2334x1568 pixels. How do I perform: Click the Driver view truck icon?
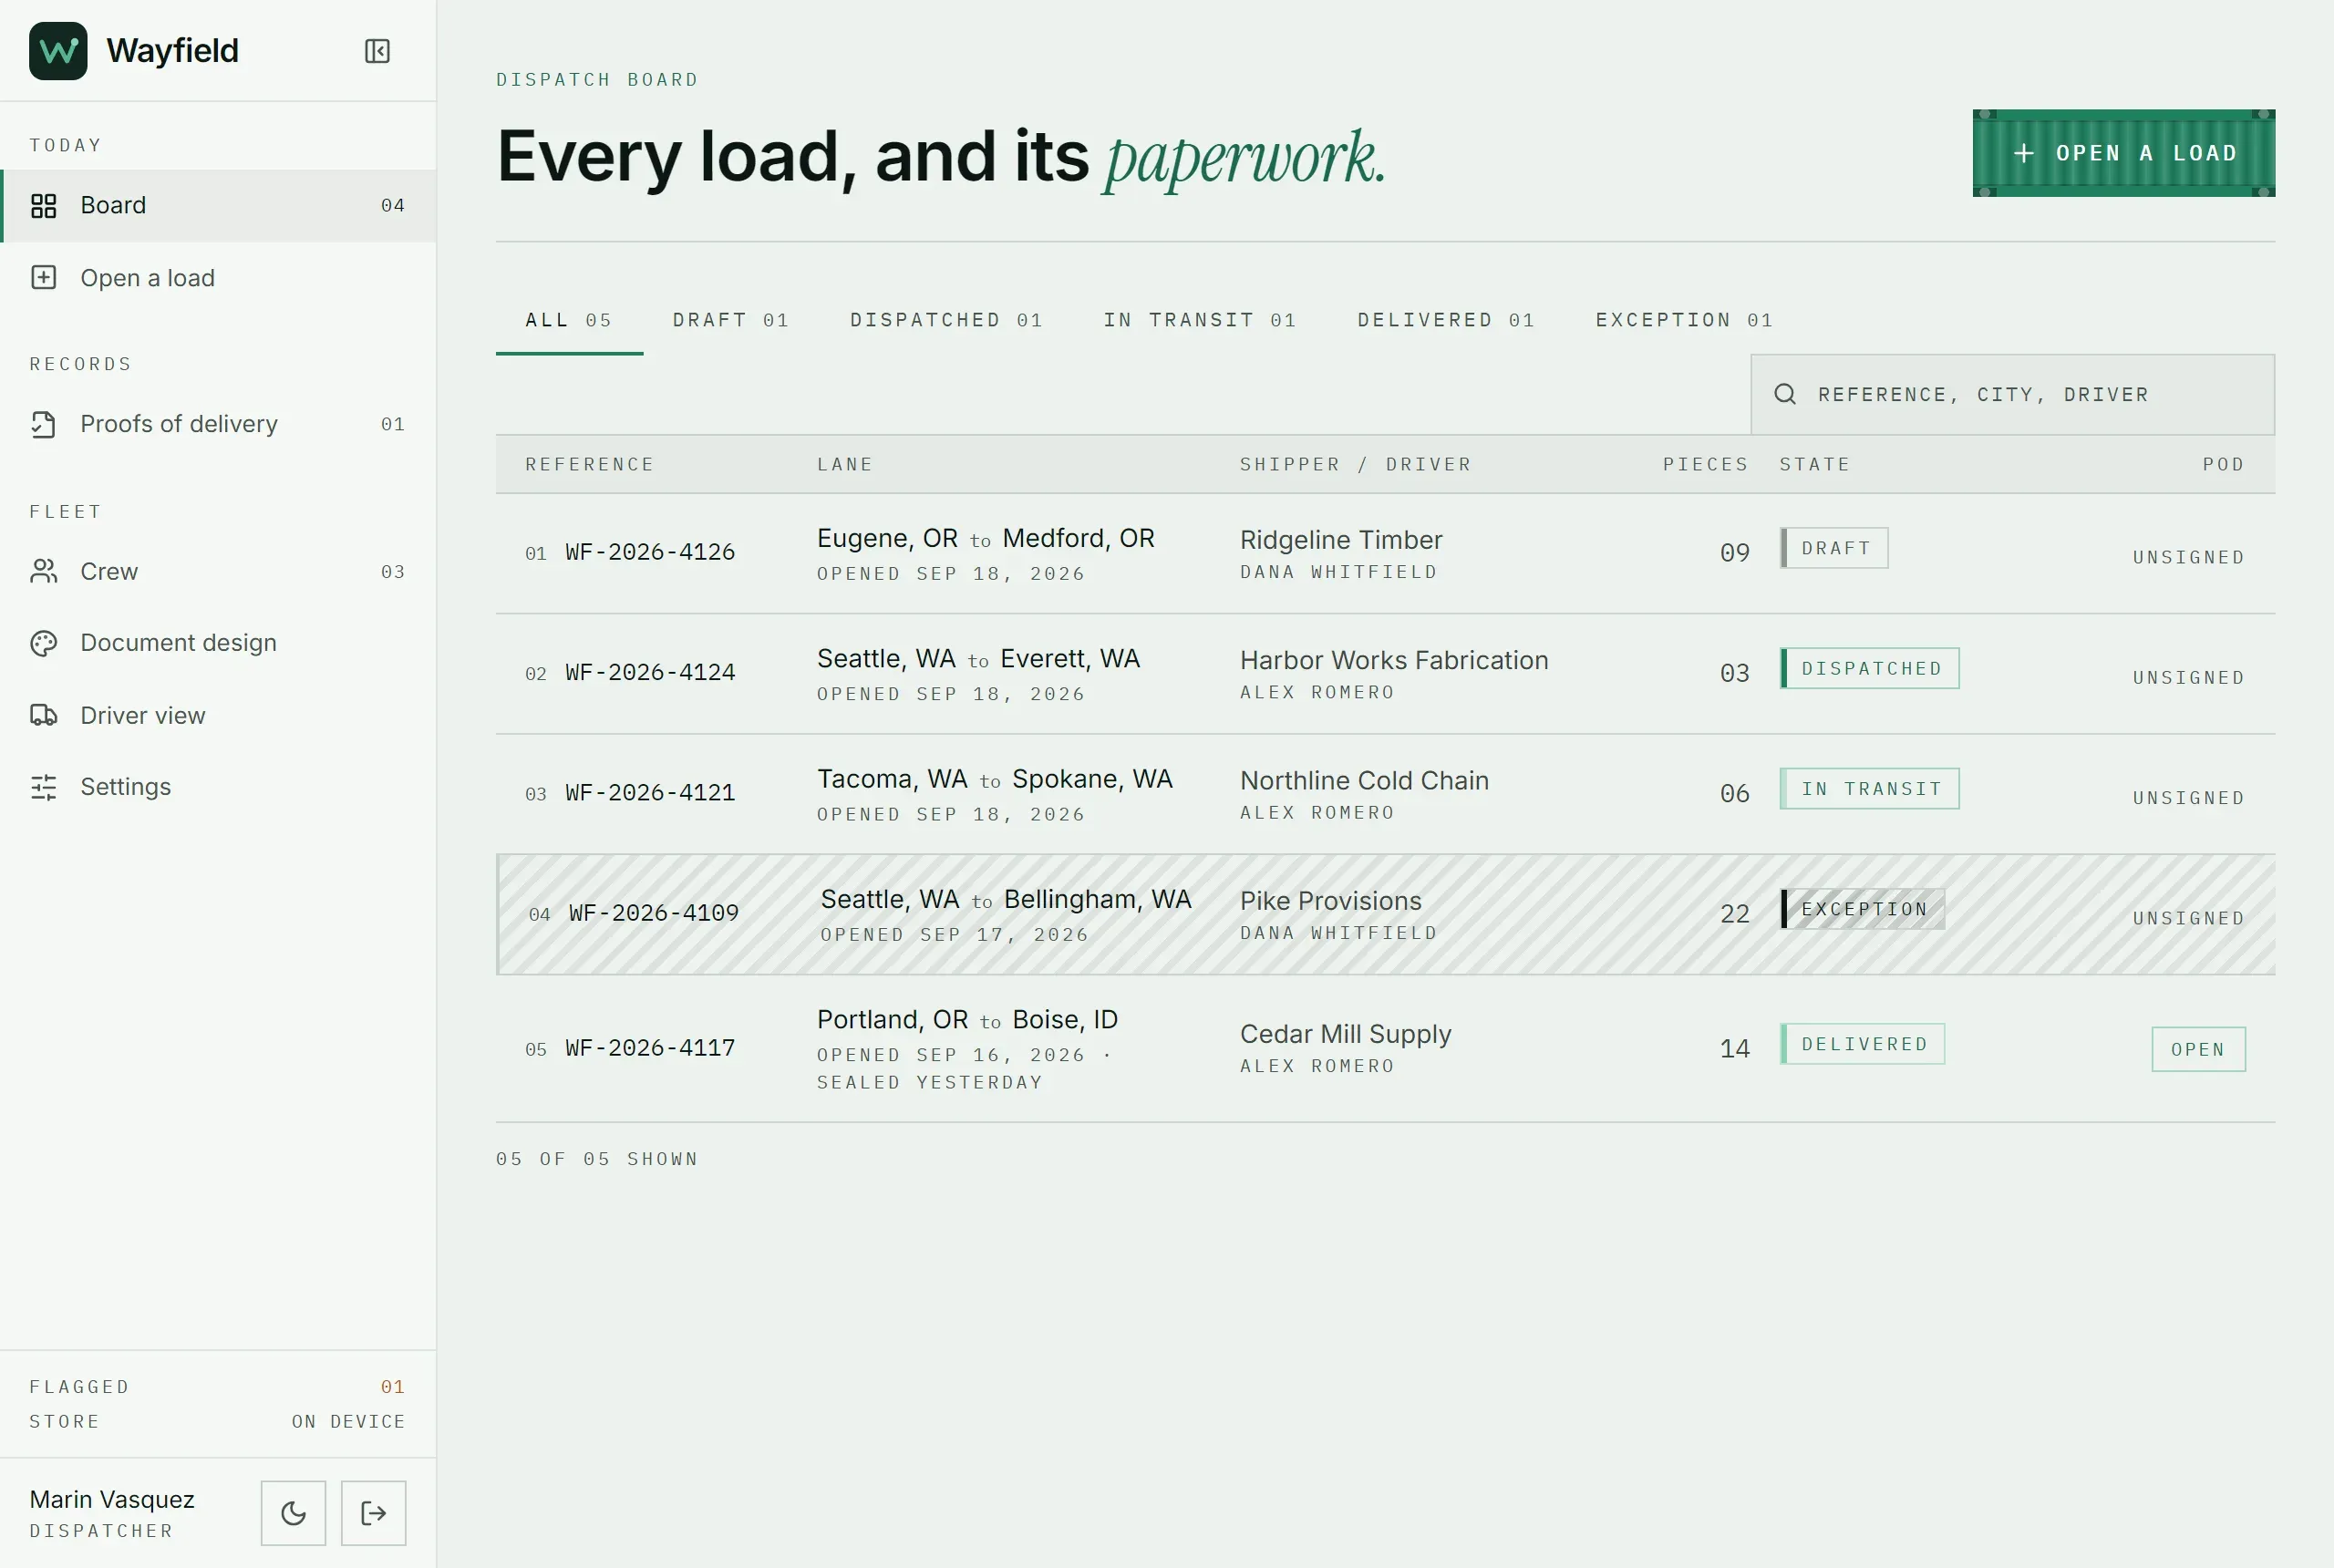pyautogui.click(x=44, y=715)
